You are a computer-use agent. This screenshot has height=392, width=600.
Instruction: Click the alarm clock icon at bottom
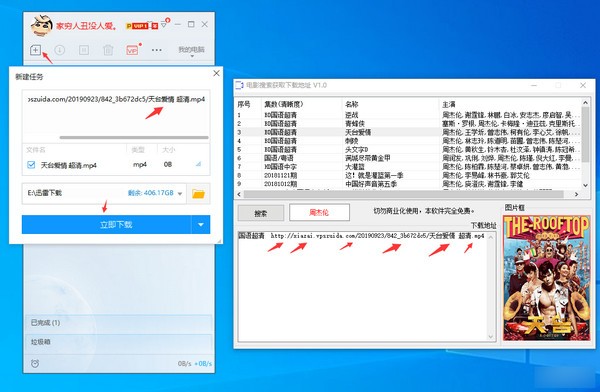point(35,363)
